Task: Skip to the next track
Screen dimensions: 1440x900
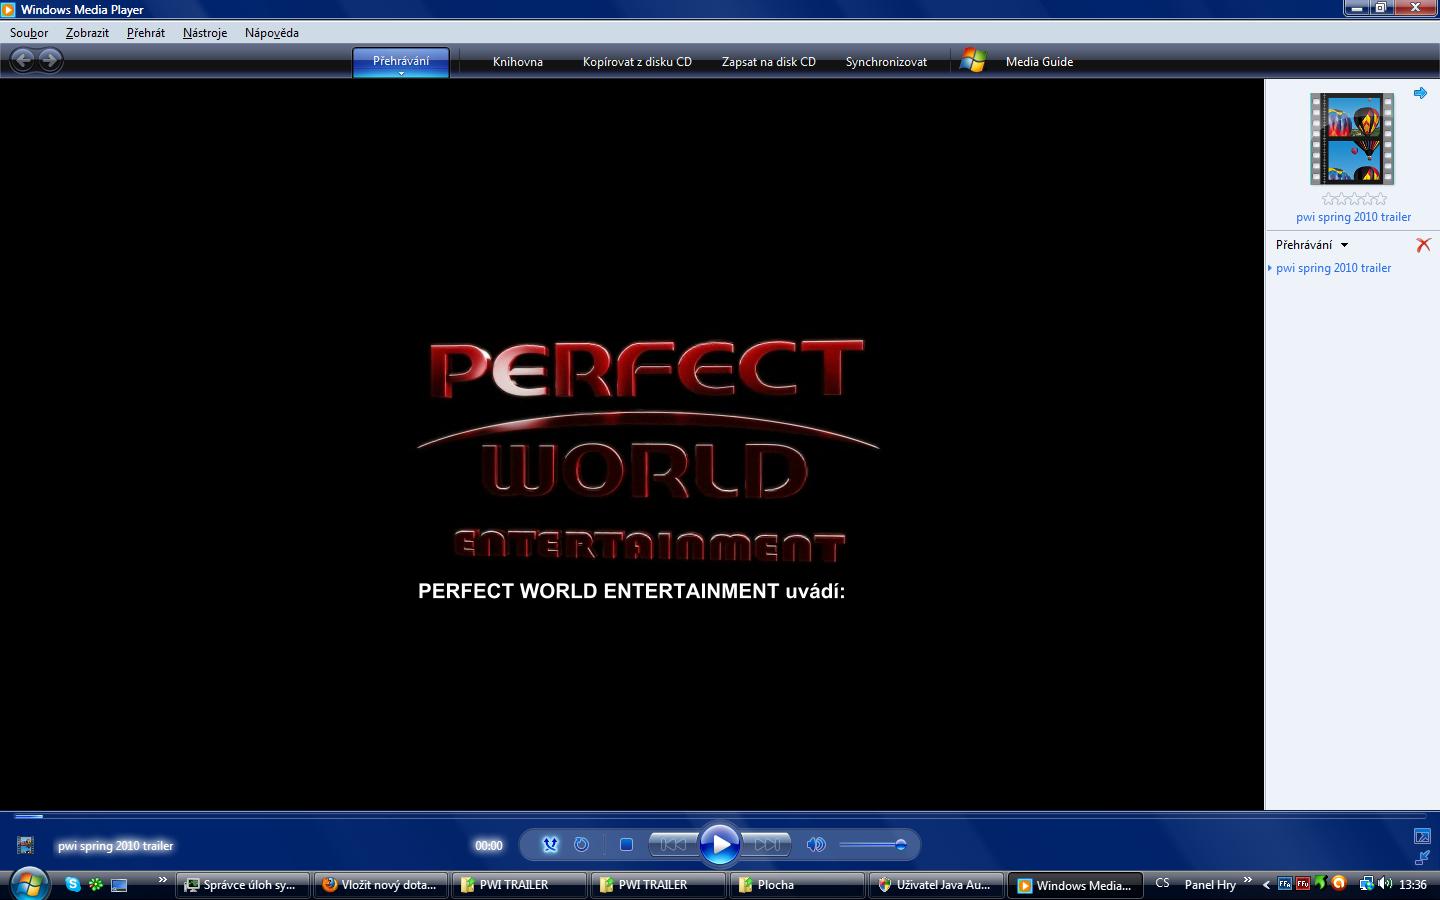Action: (767, 845)
